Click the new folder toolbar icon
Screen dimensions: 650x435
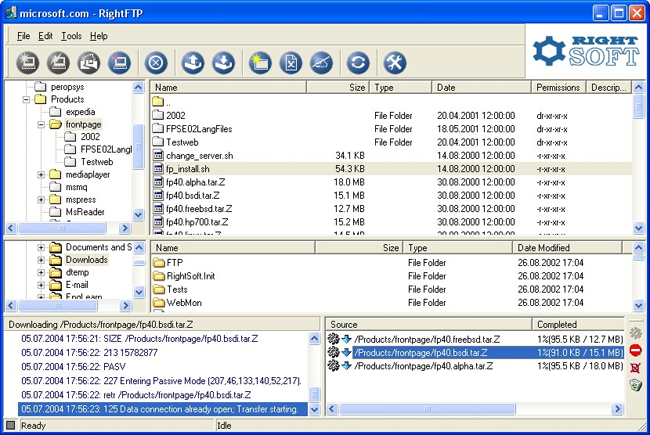coord(260,63)
